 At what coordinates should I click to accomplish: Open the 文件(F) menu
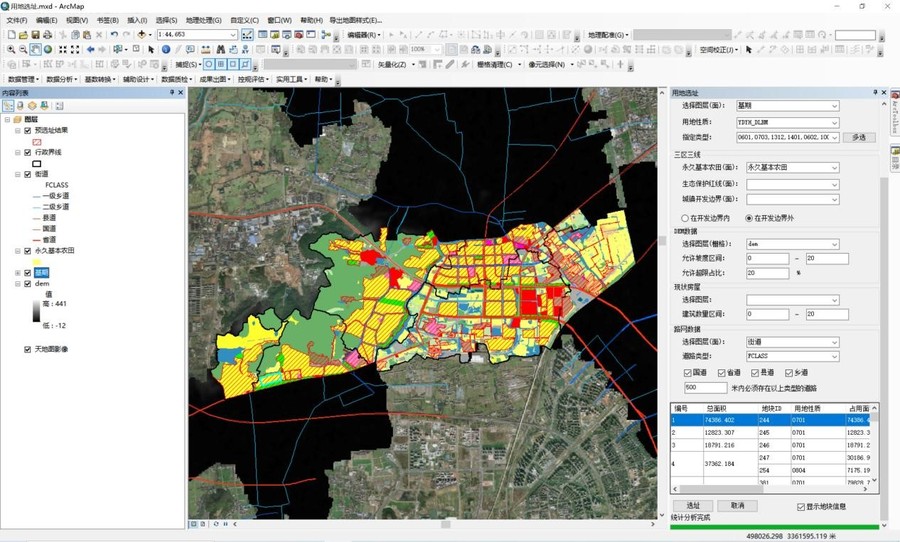point(16,20)
